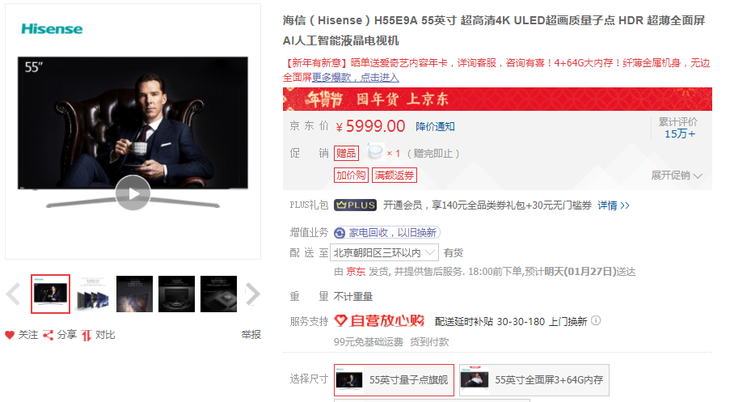Click the 分享 share icon
Image resolution: width=730 pixels, height=402 pixels.
48,335
